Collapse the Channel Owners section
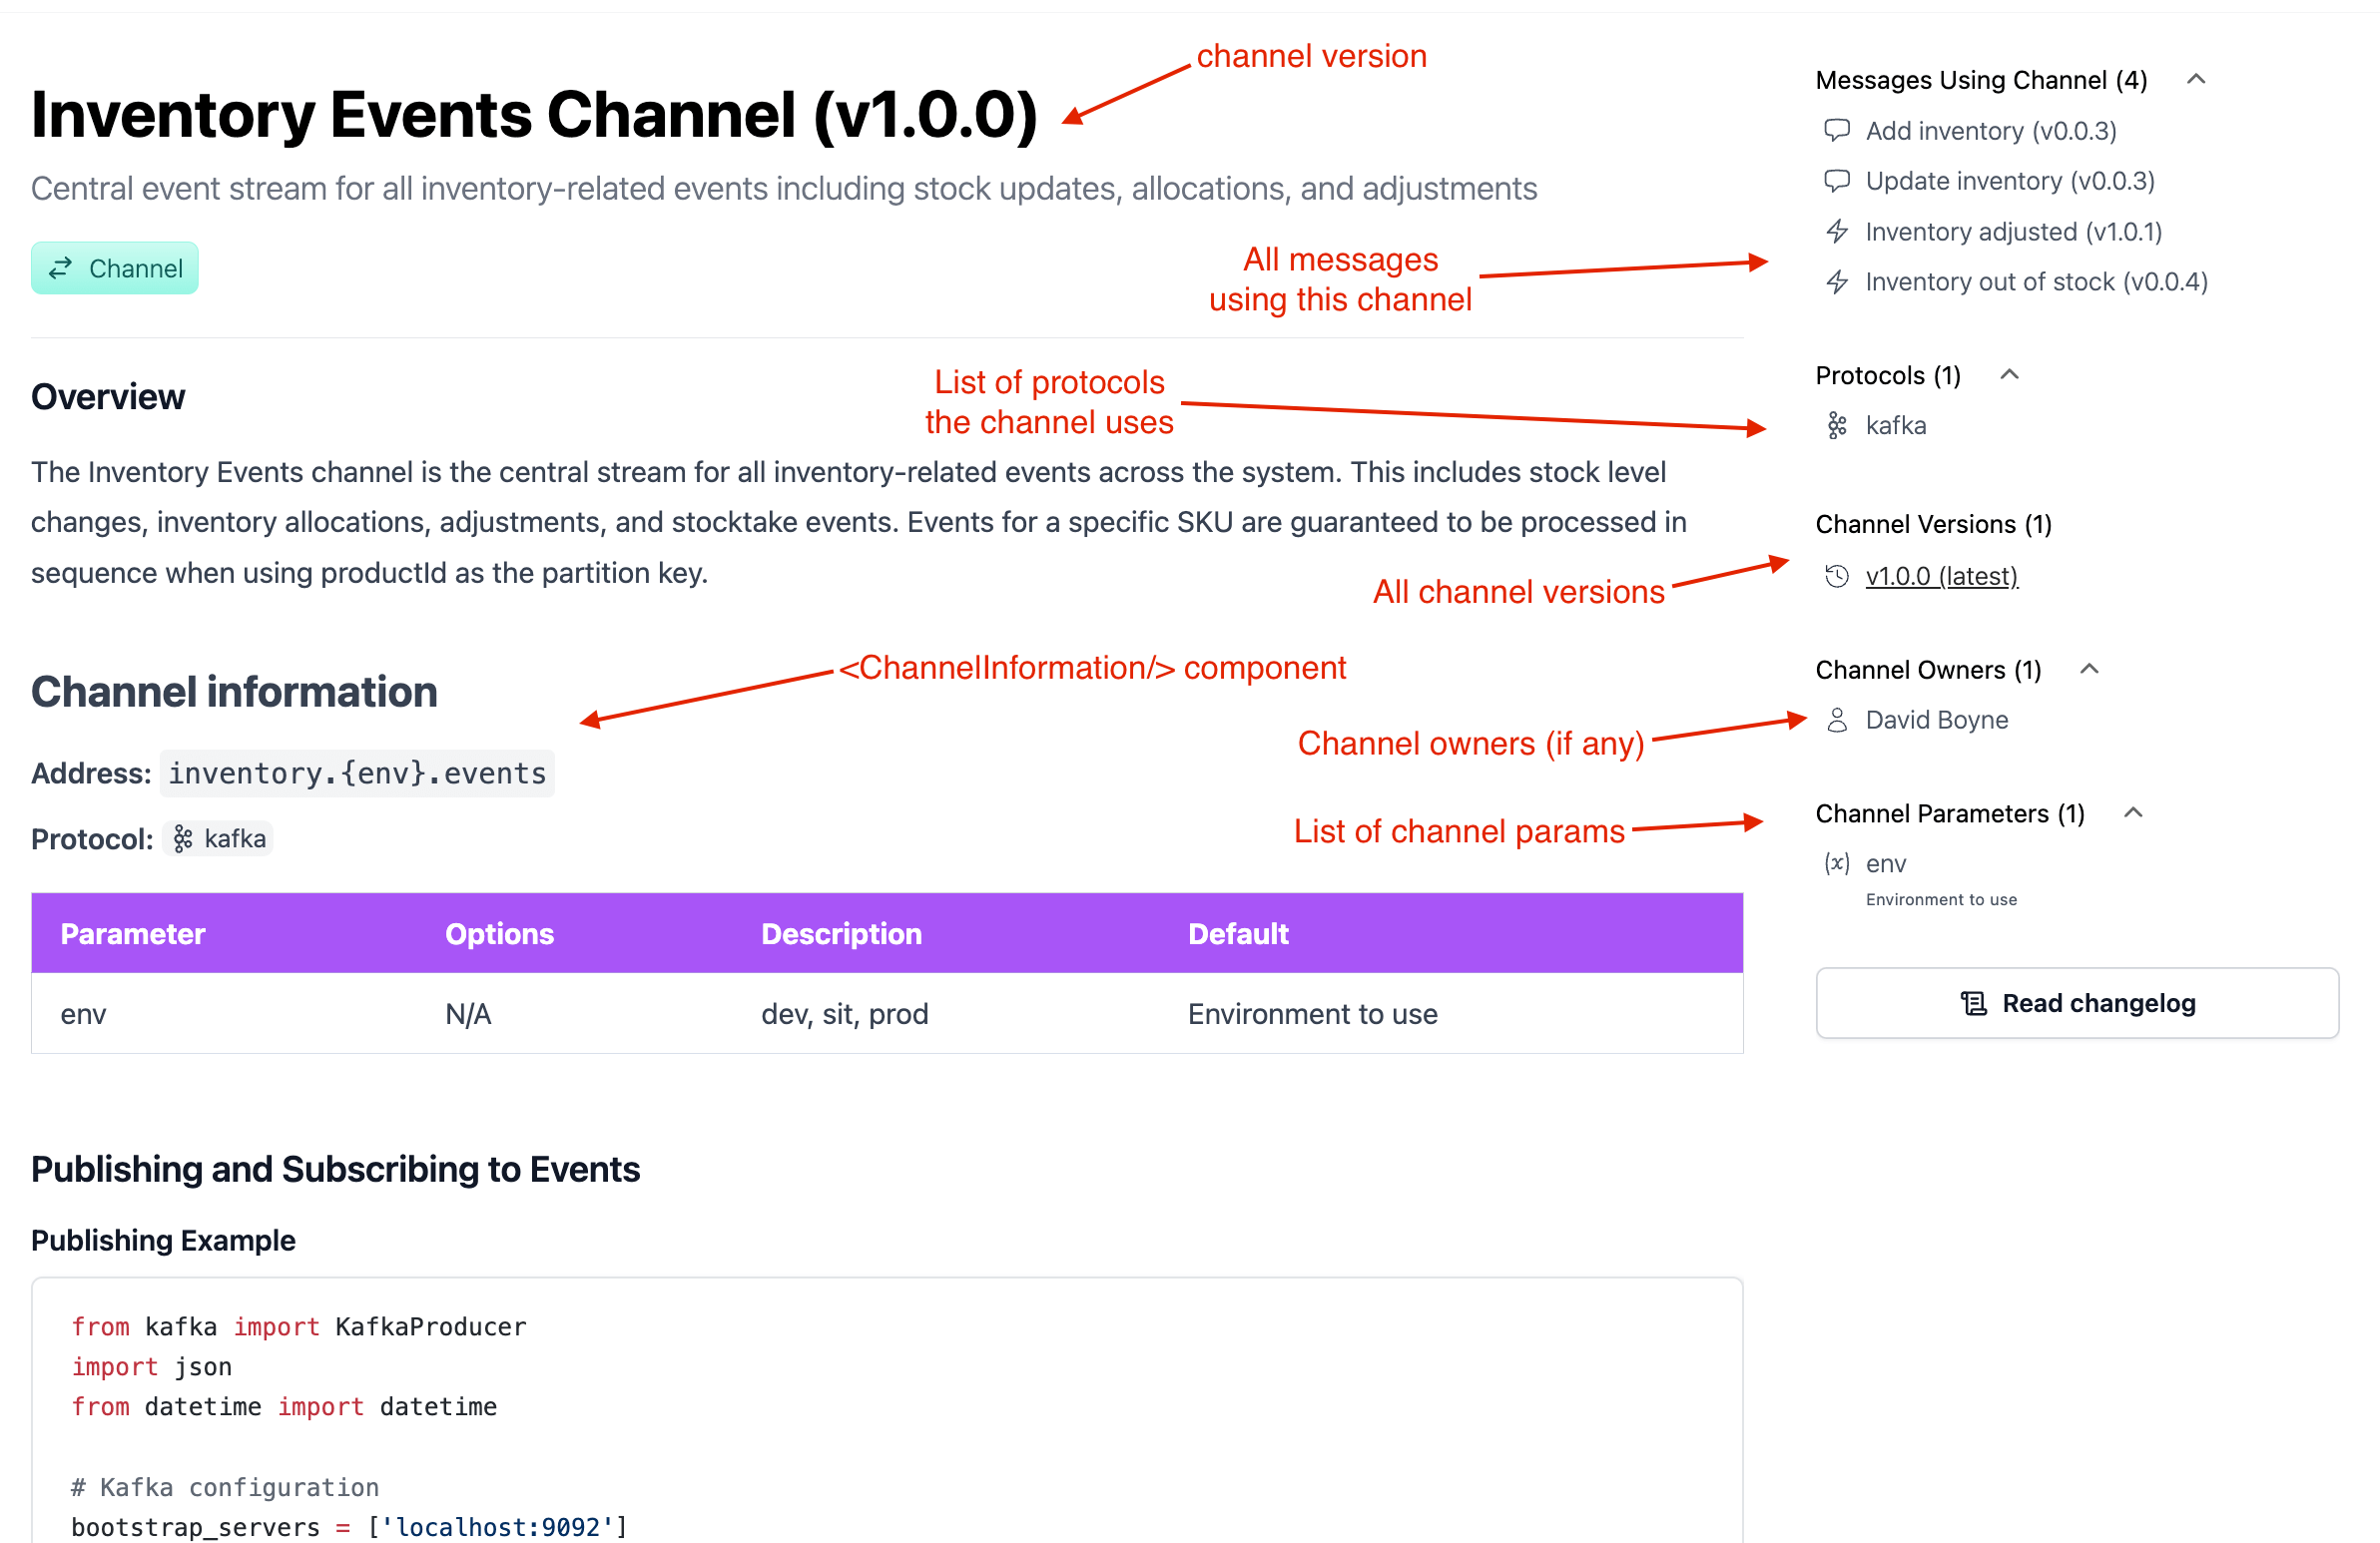 [x=2089, y=669]
